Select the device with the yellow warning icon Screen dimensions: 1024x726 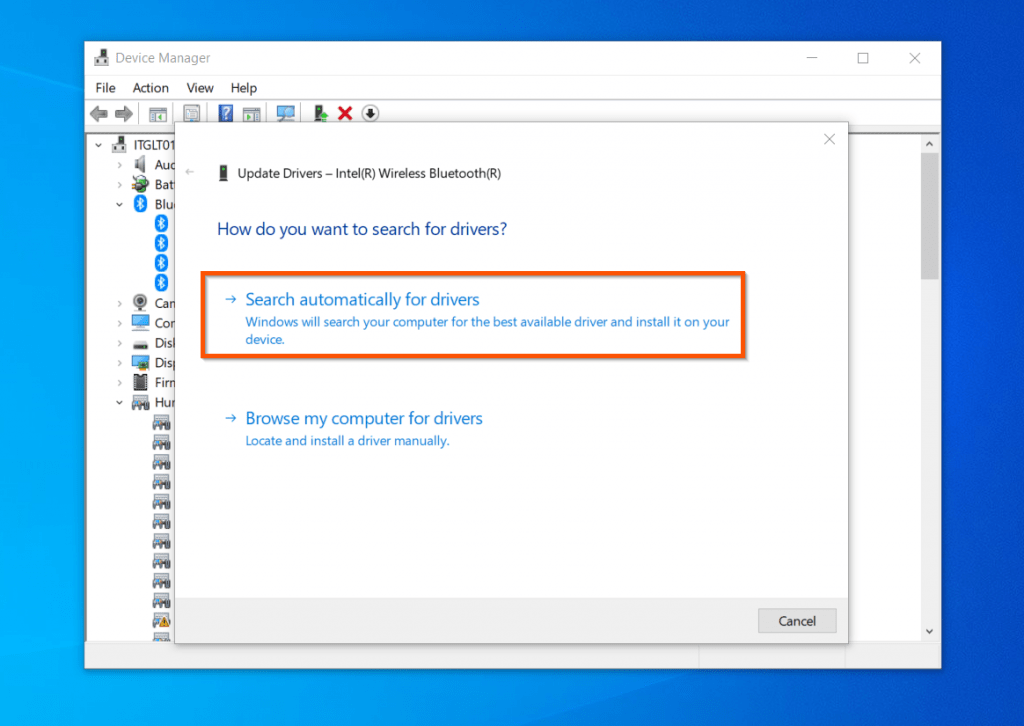point(161,619)
